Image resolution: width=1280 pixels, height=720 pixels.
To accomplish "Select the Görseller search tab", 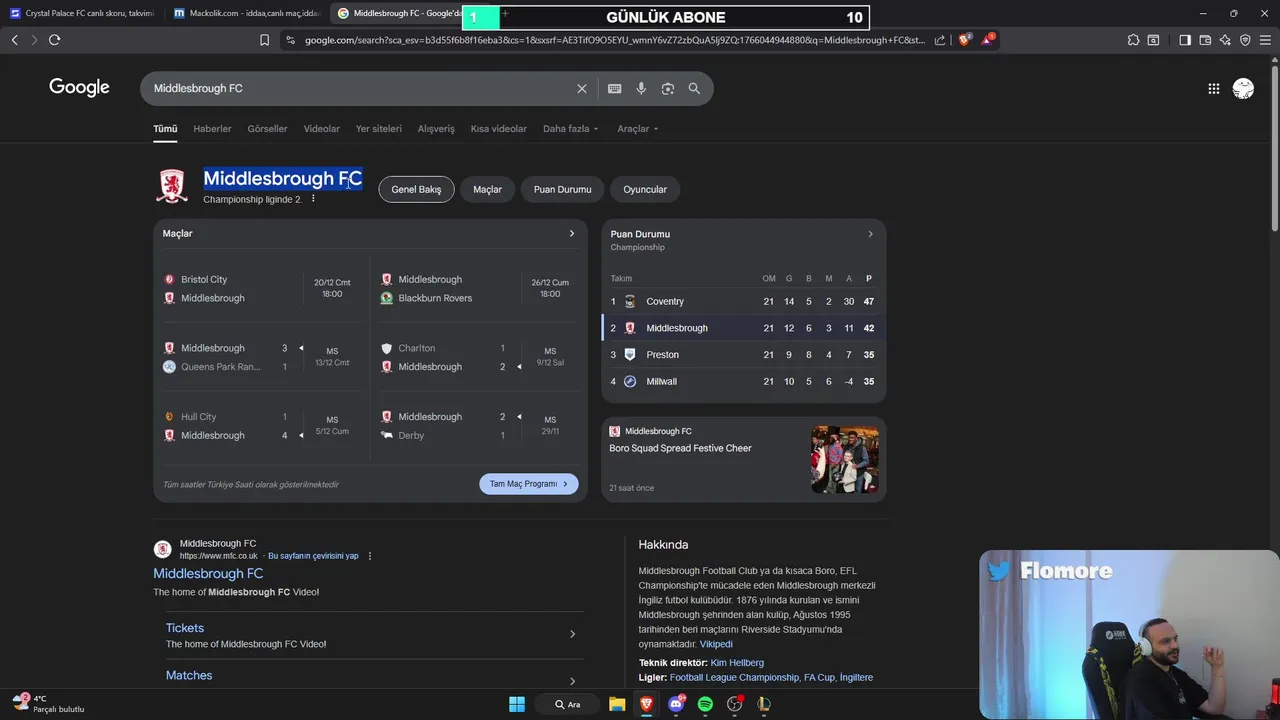I will tap(267, 129).
